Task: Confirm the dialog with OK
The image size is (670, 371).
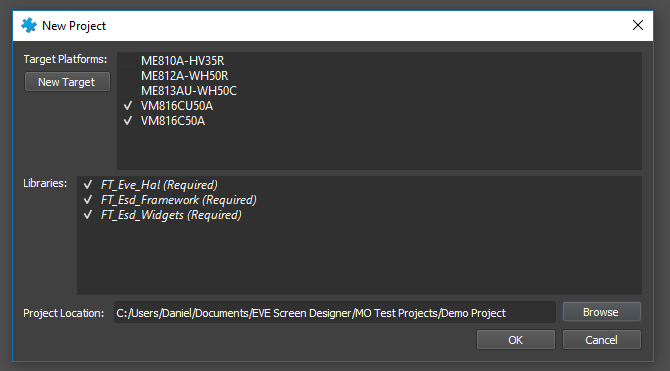Action: pos(516,340)
